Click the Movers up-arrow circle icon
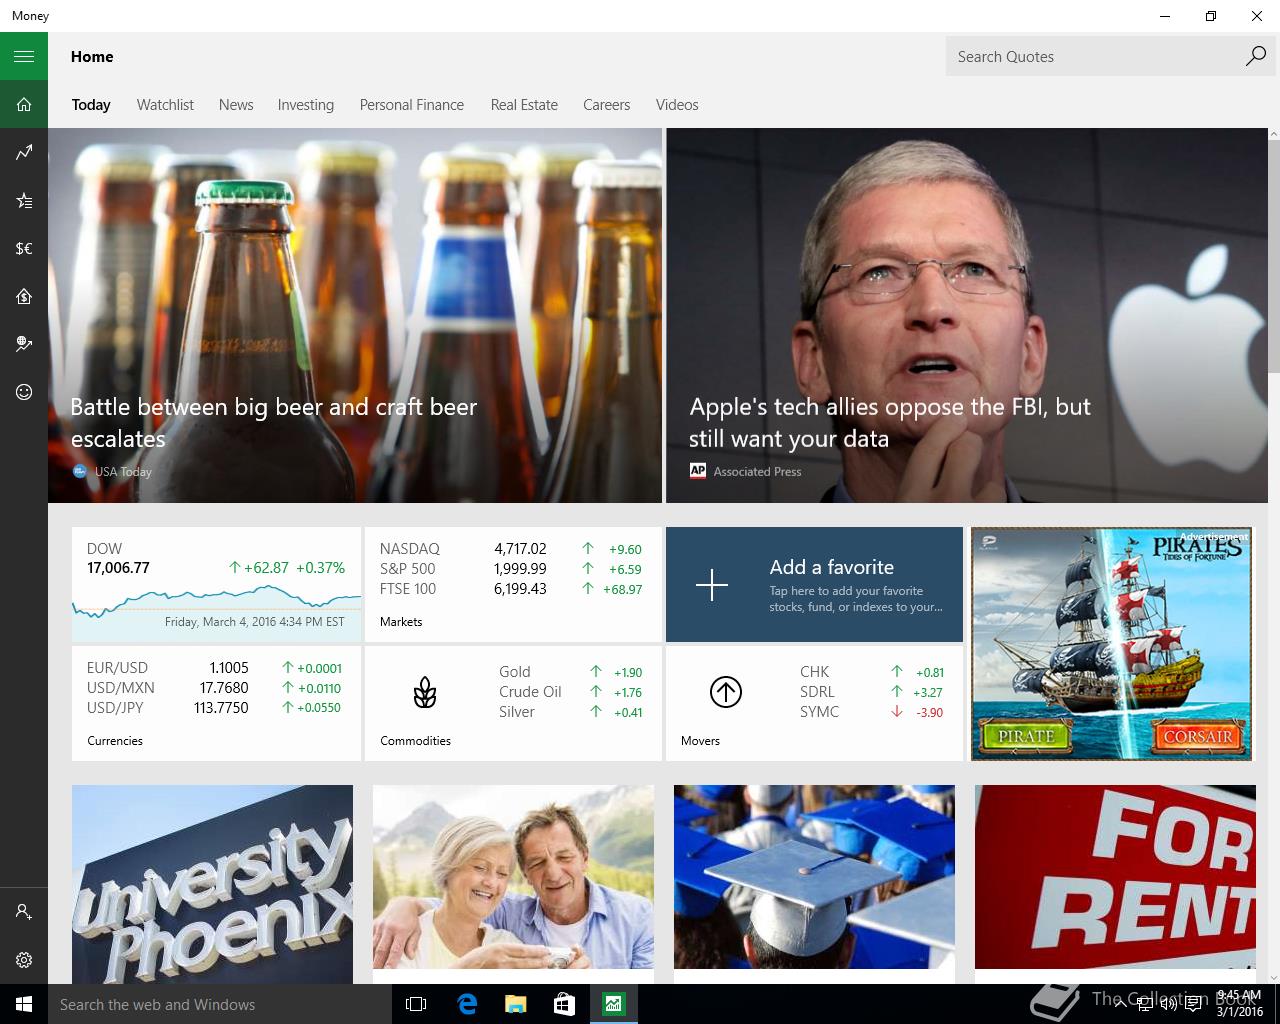 (725, 692)
